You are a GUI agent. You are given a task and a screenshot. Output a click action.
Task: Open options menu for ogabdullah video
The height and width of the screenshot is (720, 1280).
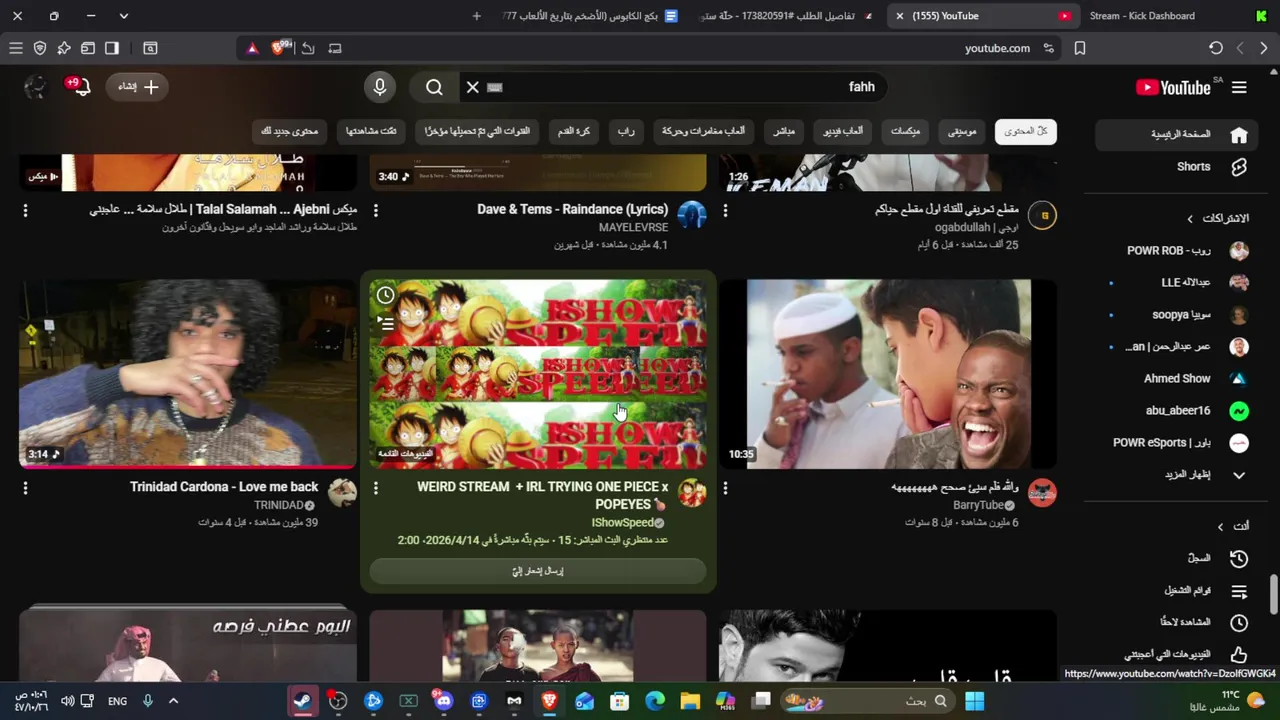[725, 210]
